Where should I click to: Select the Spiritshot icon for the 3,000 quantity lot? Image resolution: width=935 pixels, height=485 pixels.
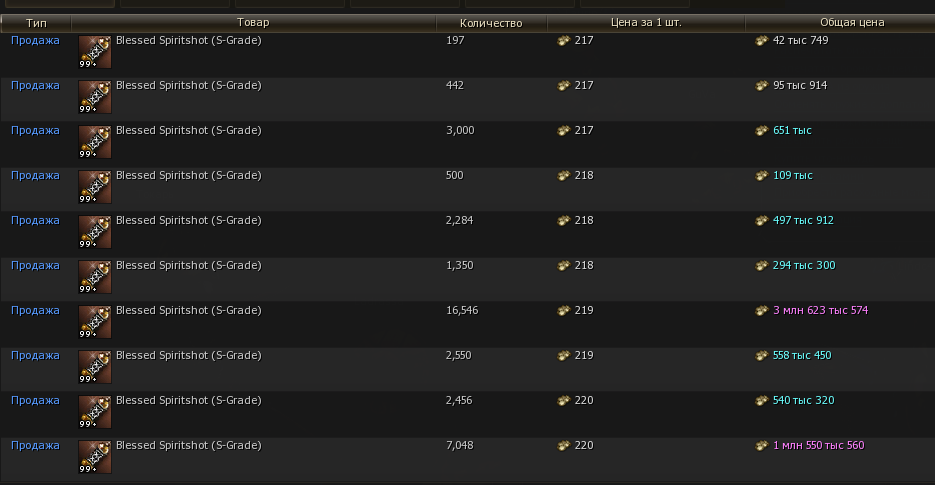point(95,142)
